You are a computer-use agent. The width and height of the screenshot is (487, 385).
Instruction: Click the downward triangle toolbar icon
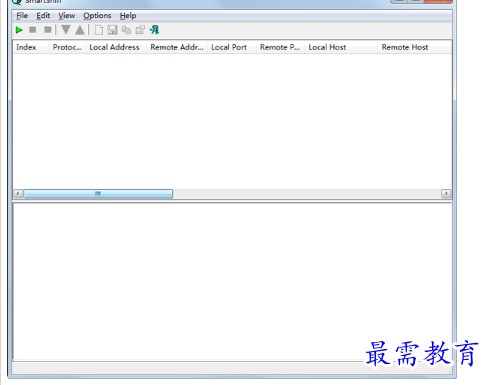pyautogui.click(x=66, y=30)
